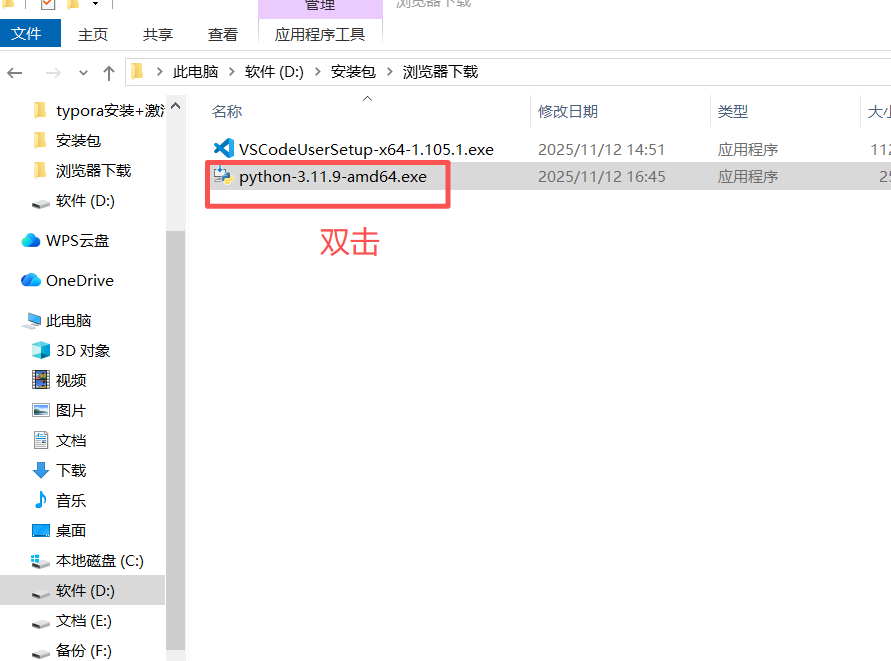Select 此电脑 in the navigation pane
Viewport: 891px width, 661px height.
68,321
